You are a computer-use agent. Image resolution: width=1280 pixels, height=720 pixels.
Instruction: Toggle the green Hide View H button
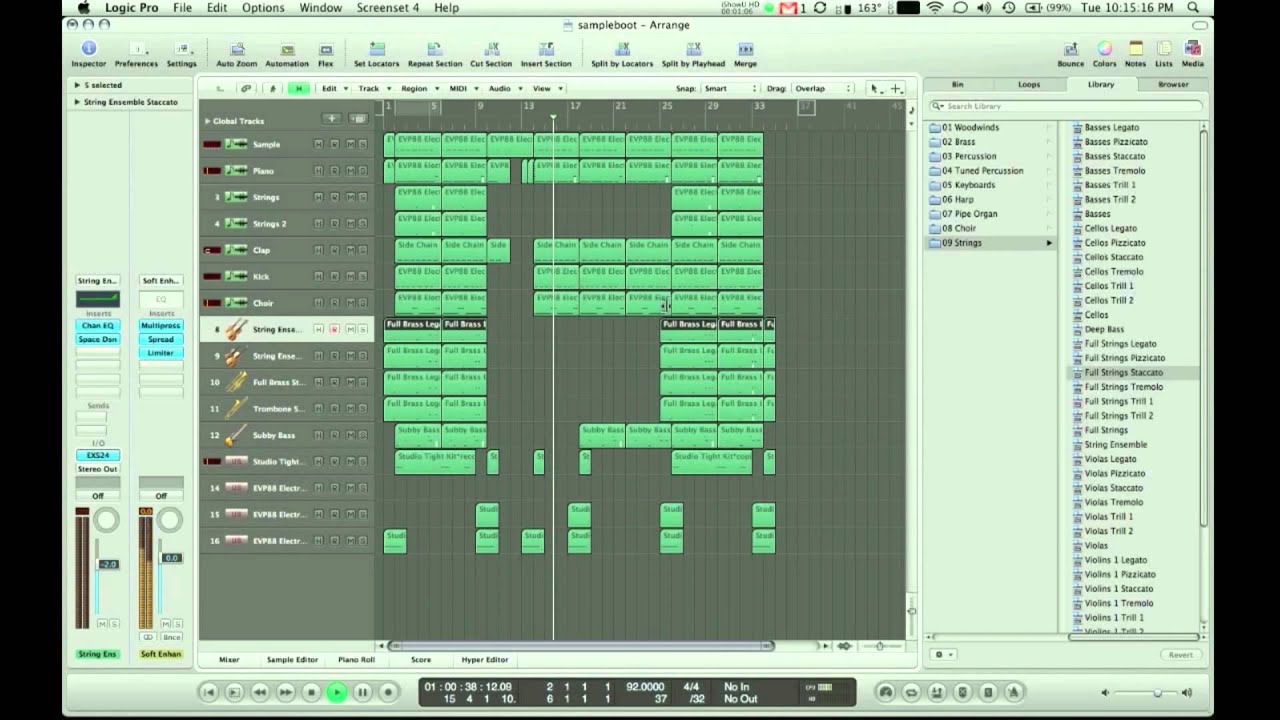298,88
